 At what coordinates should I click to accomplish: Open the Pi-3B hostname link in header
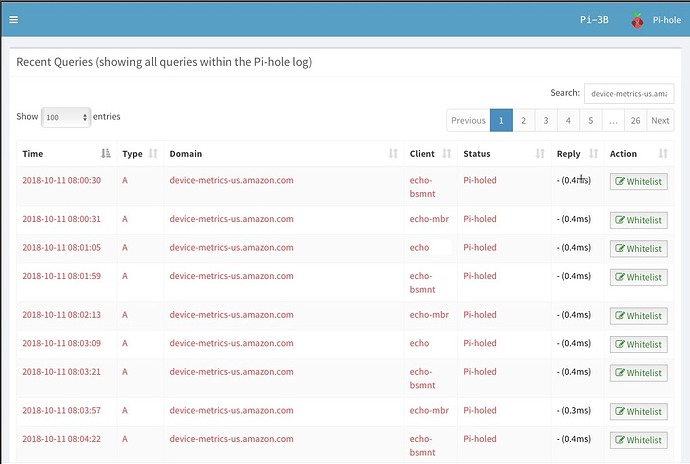pos(595,20)
